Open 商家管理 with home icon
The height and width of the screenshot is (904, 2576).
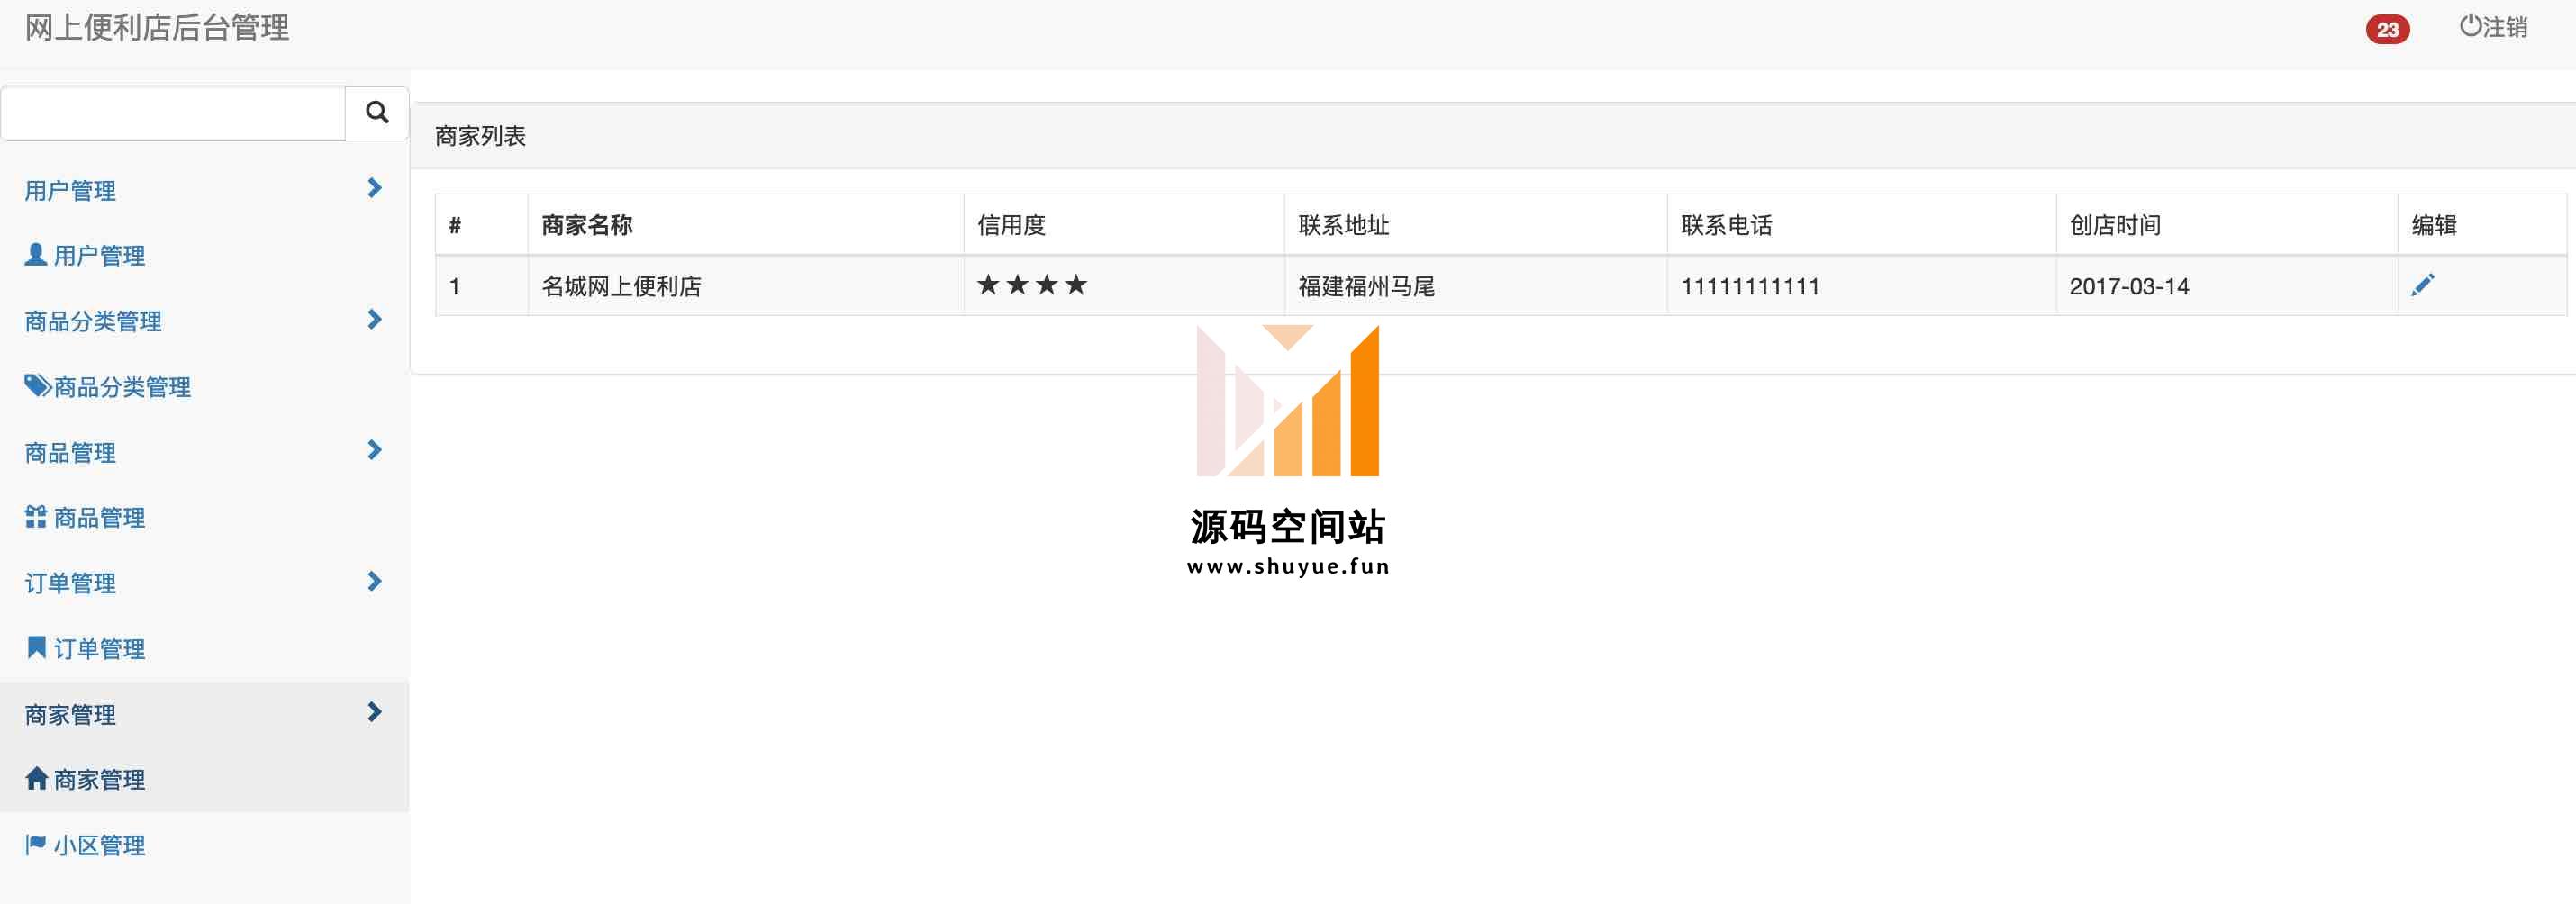tap(85, 779)
